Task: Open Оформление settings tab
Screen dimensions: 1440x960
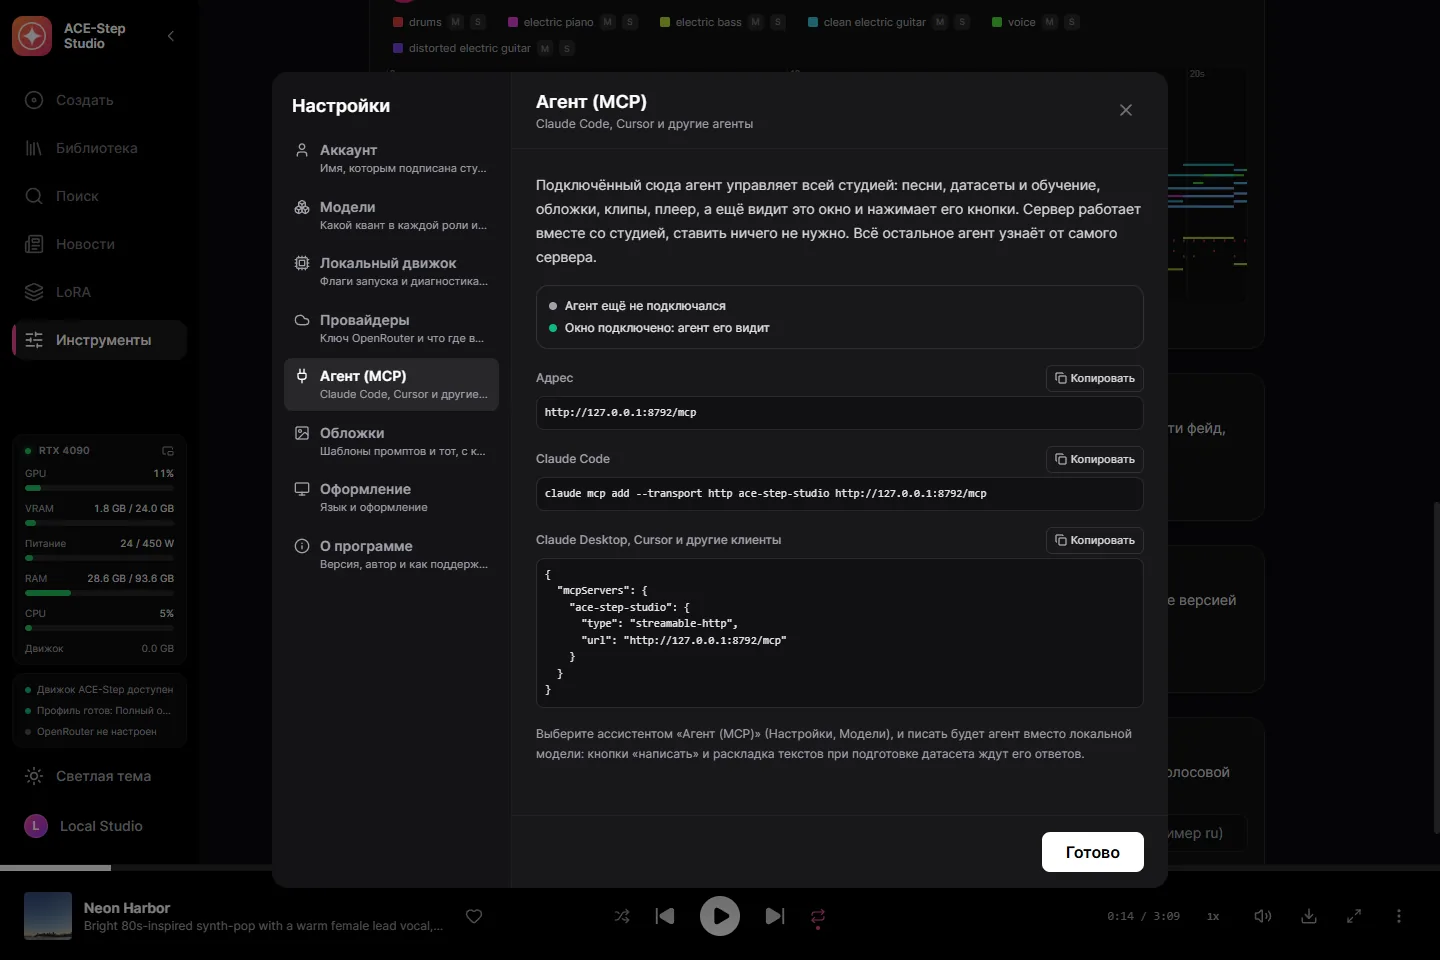Action: click(x=391, y=497)
